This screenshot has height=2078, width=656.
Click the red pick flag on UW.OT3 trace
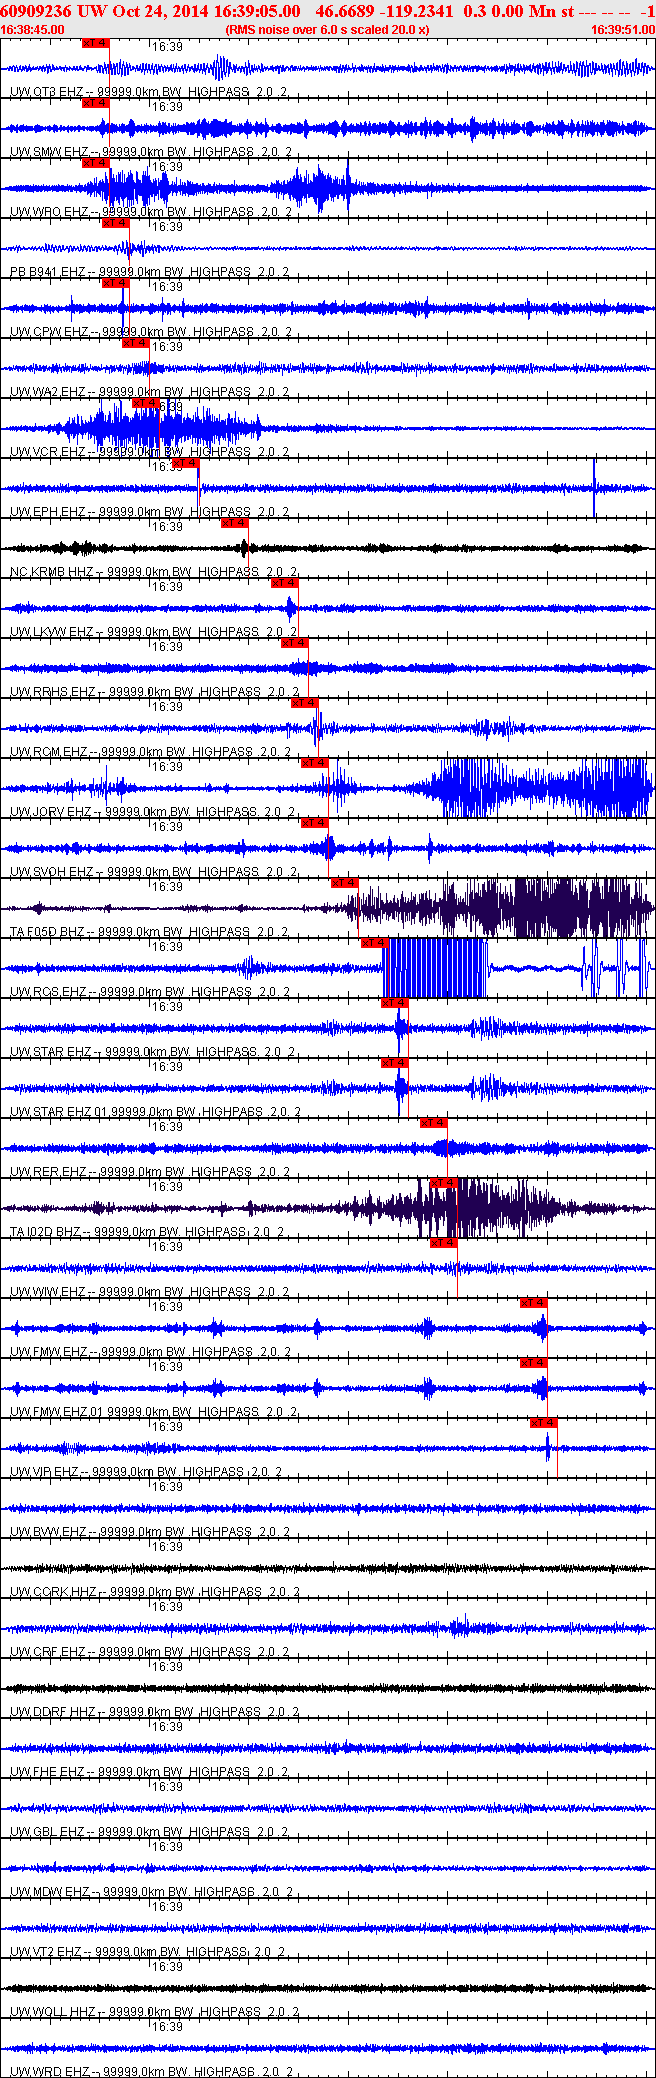(x=95, y=43)
